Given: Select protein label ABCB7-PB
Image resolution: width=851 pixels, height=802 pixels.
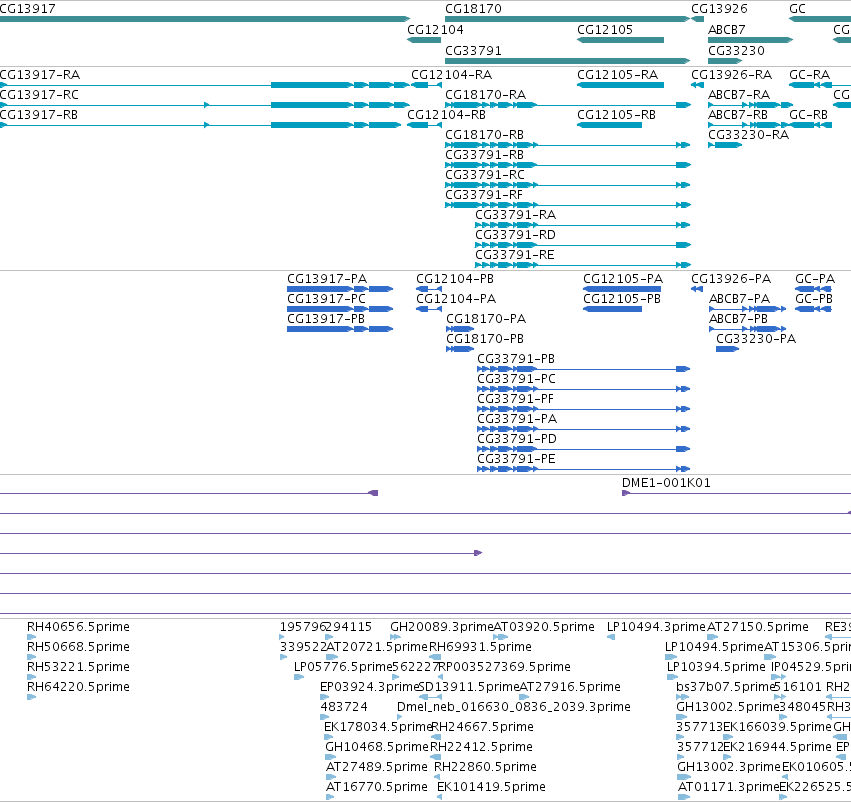Looking at the screenshot, I should pyautogui.click(x=739, y=319).
